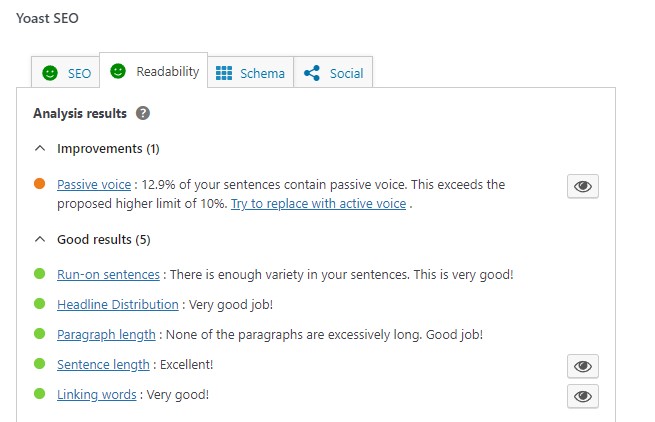The width and height of the screenshot is (655, 422).
Task: Click the Schema grid icon
Action: pyautogui.click(x=224, y=73)
